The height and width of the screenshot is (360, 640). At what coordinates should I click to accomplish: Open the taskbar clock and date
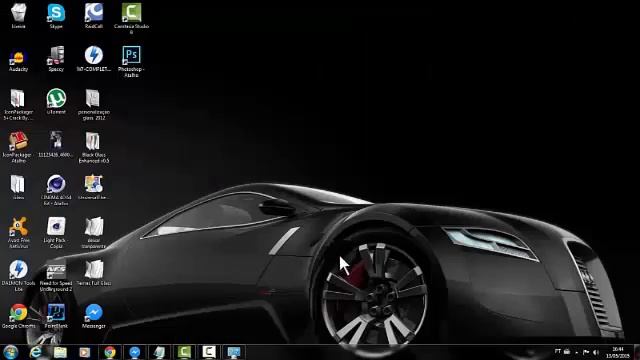point(618,352)
